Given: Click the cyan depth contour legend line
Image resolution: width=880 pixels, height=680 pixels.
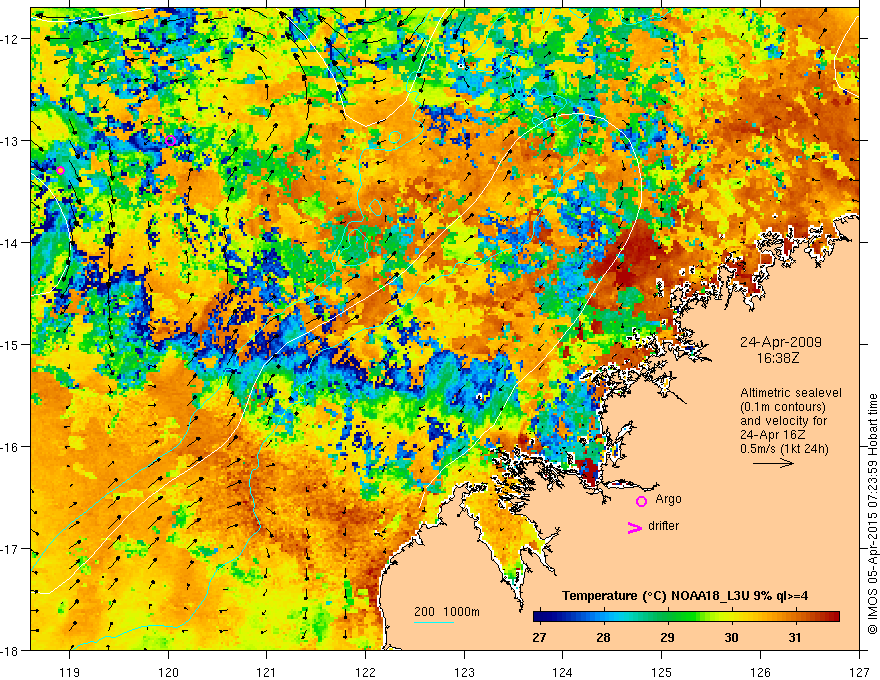Looking at the screenshot, I should tap(434, 622).
